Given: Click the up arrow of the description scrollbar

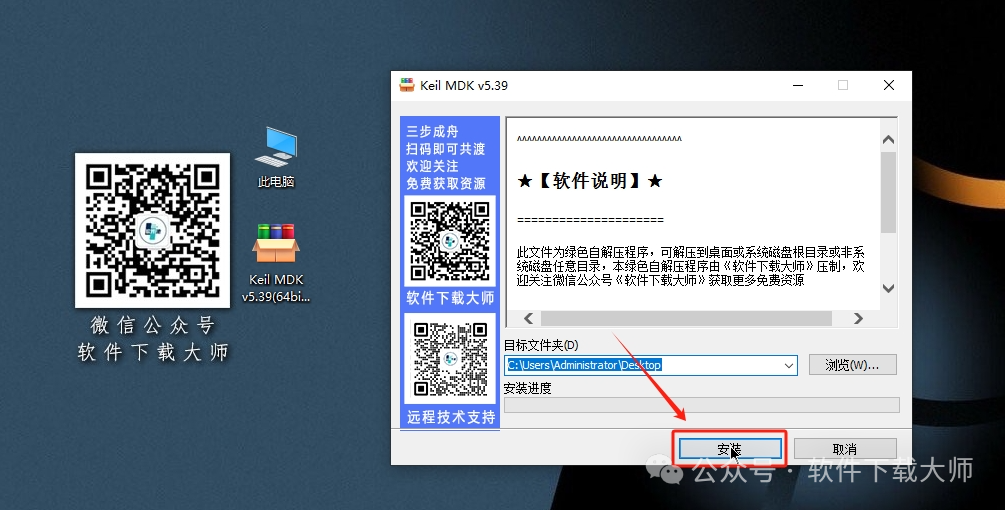Looking at the screenshot, I should [888, 140].
